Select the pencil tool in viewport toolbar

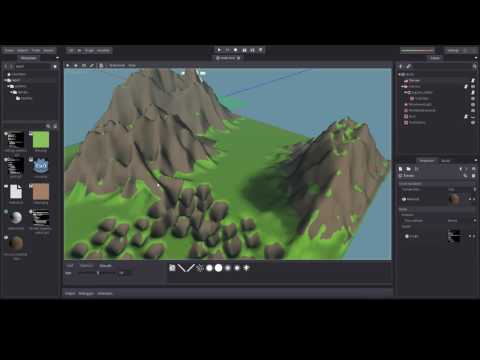click(x=92, y=65)
